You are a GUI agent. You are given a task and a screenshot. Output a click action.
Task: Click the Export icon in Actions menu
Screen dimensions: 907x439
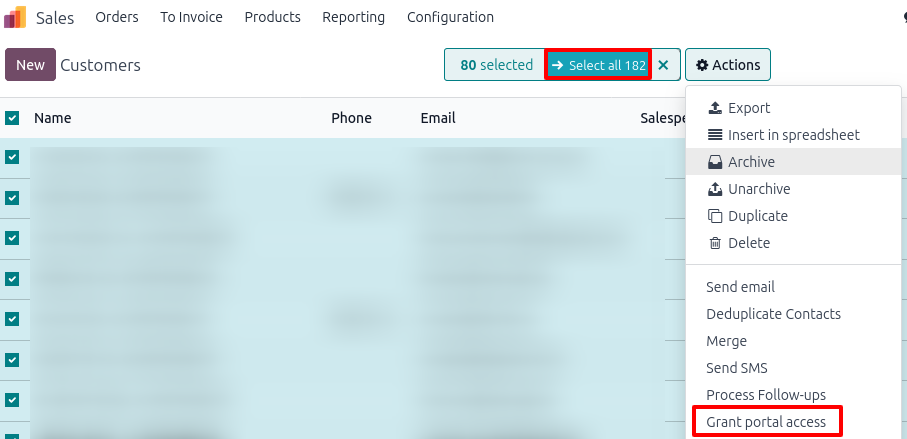click(x=714, y=108)
